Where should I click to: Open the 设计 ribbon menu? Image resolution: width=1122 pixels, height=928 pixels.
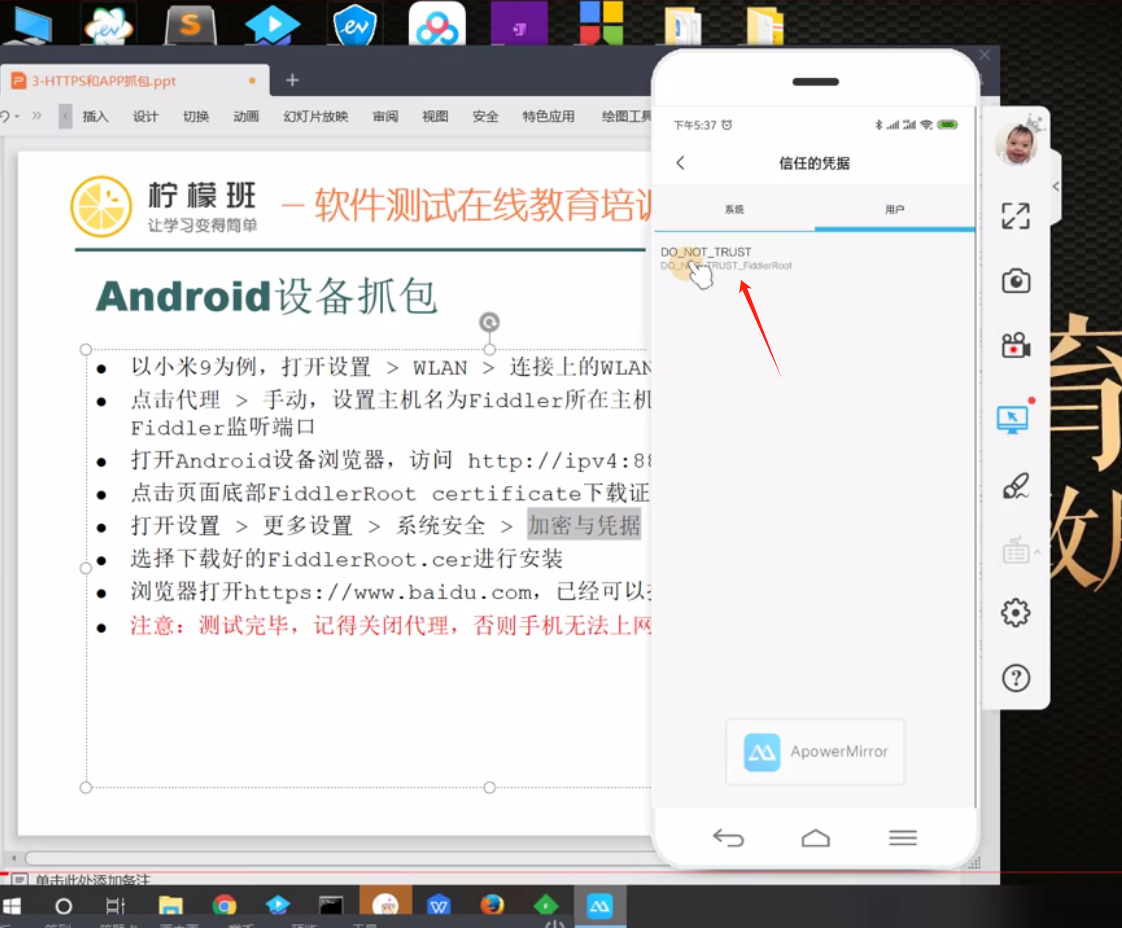[145, 117]
